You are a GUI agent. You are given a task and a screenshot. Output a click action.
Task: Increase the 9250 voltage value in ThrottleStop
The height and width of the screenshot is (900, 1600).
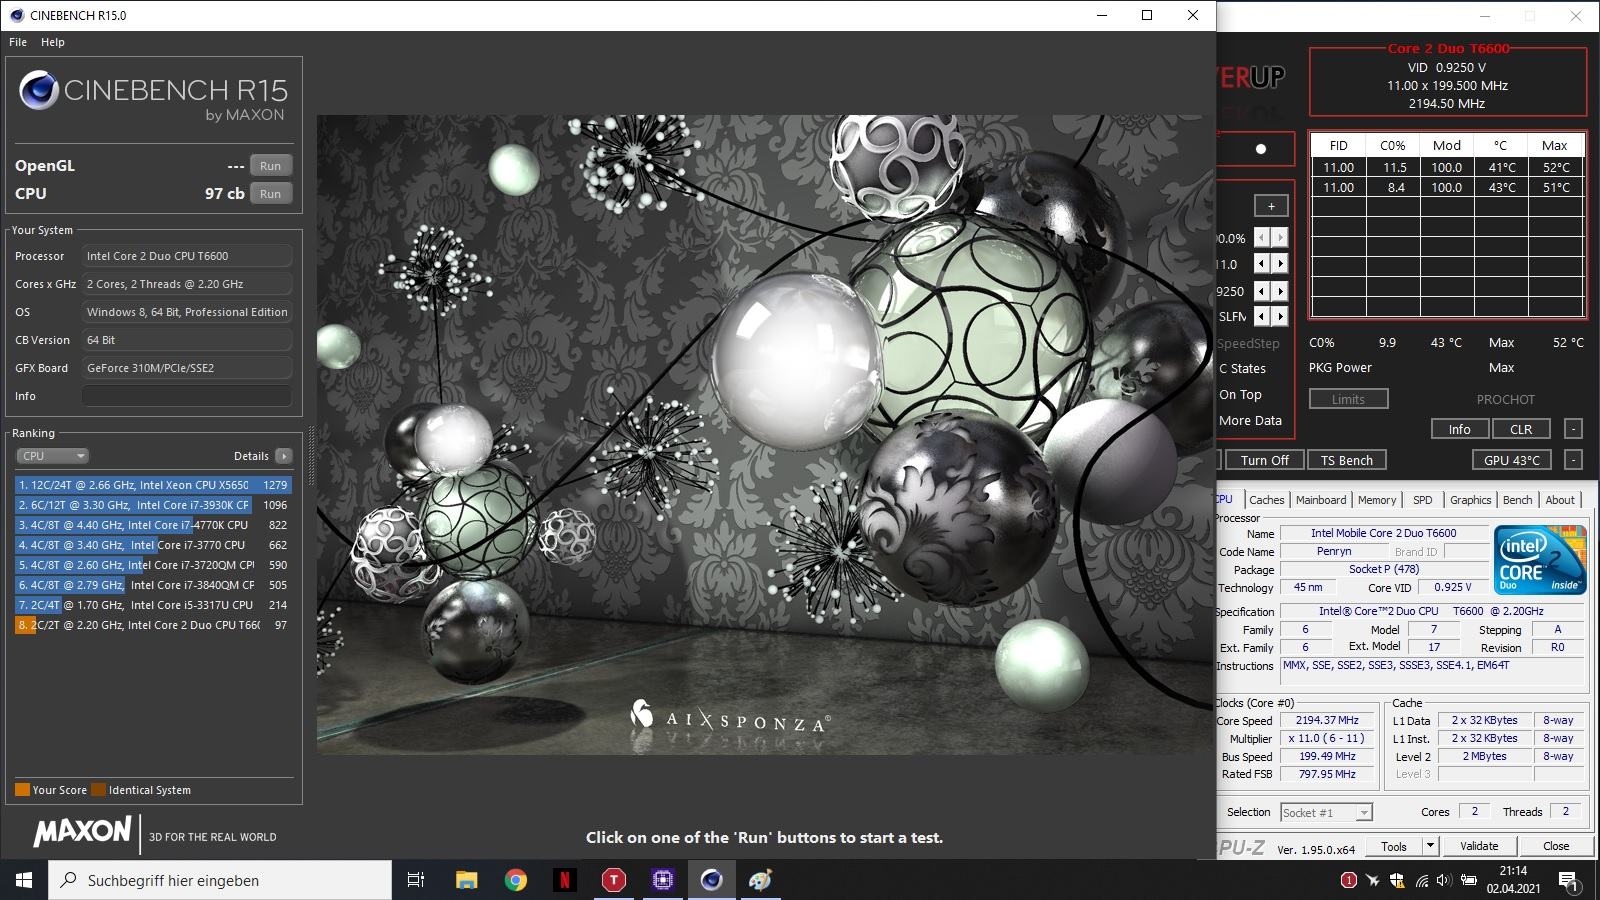tap(1280, 291)
